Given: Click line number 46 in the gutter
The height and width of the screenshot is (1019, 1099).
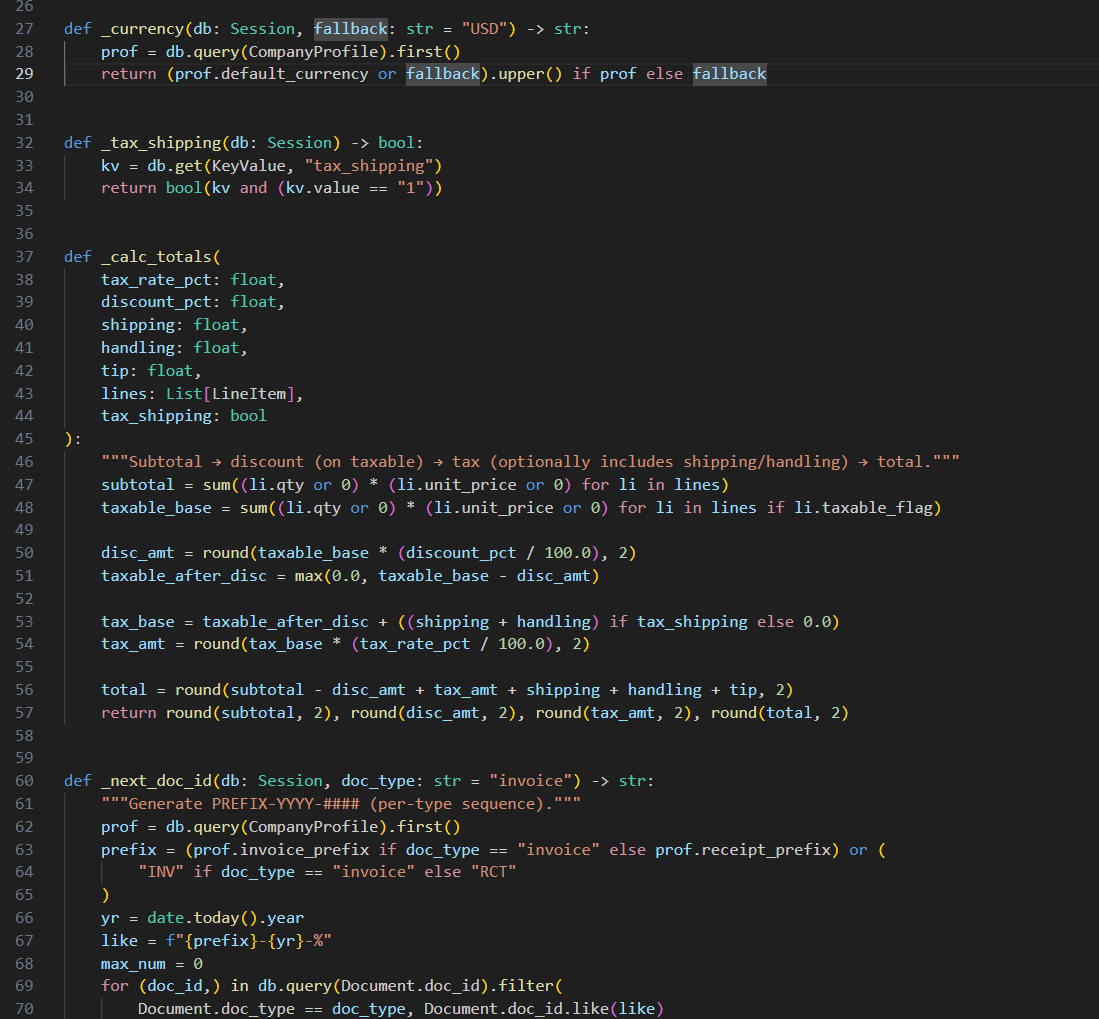Looking at the screenshot, I should [x=24, y=461].
